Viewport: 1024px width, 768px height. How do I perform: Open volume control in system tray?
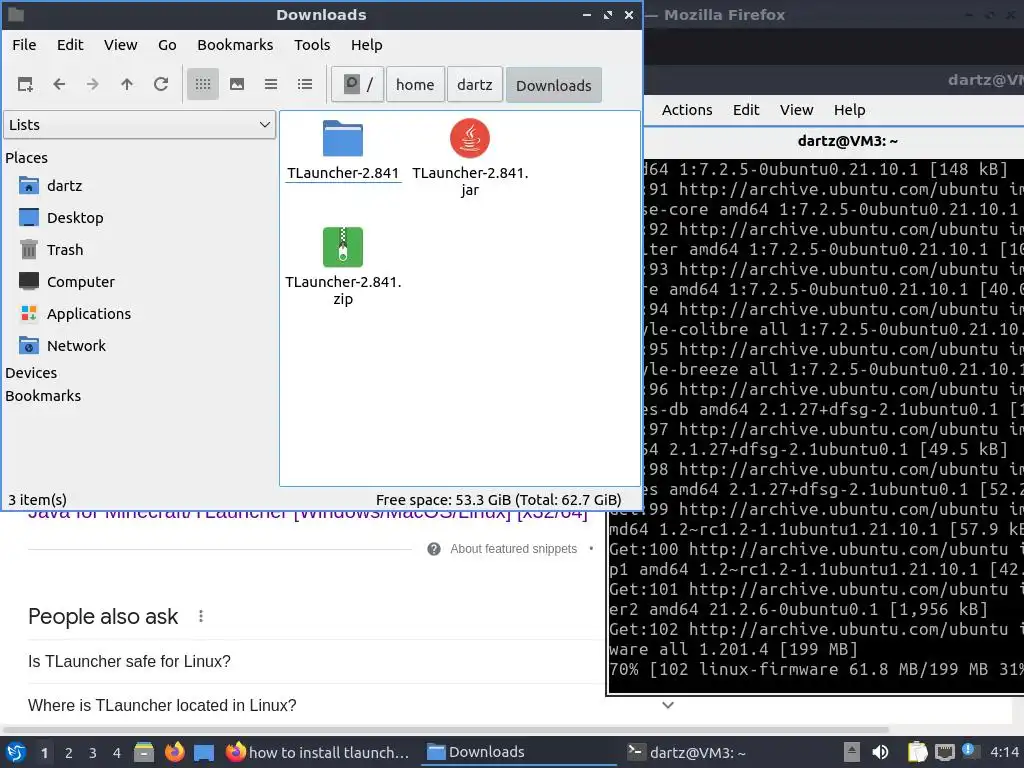(x=880, y=752)
